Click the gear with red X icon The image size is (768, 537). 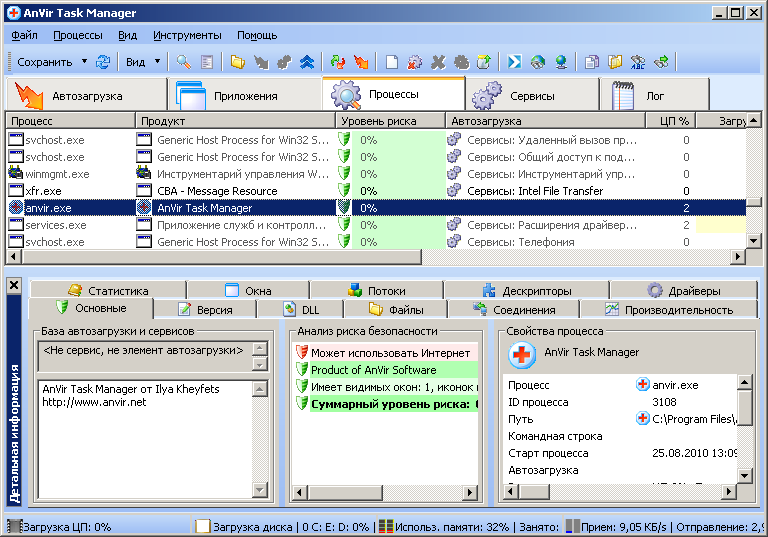[415, 62]
